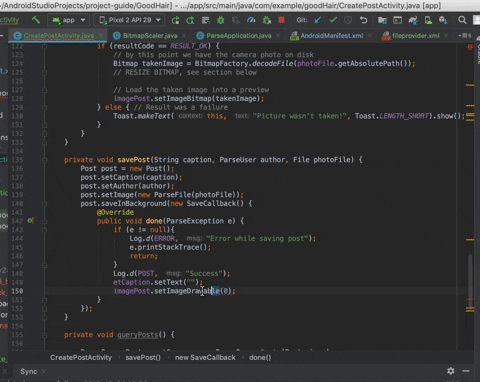Click the error indicator atop the error stripe
This screenshot has width=480, height=382.
click(470, 47)
